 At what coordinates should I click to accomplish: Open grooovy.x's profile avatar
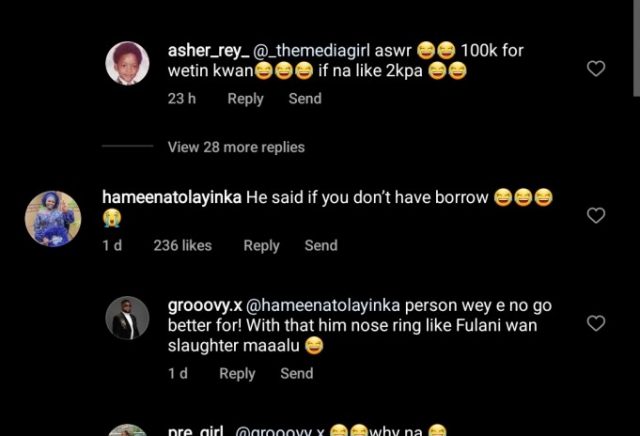coord(127,318)
